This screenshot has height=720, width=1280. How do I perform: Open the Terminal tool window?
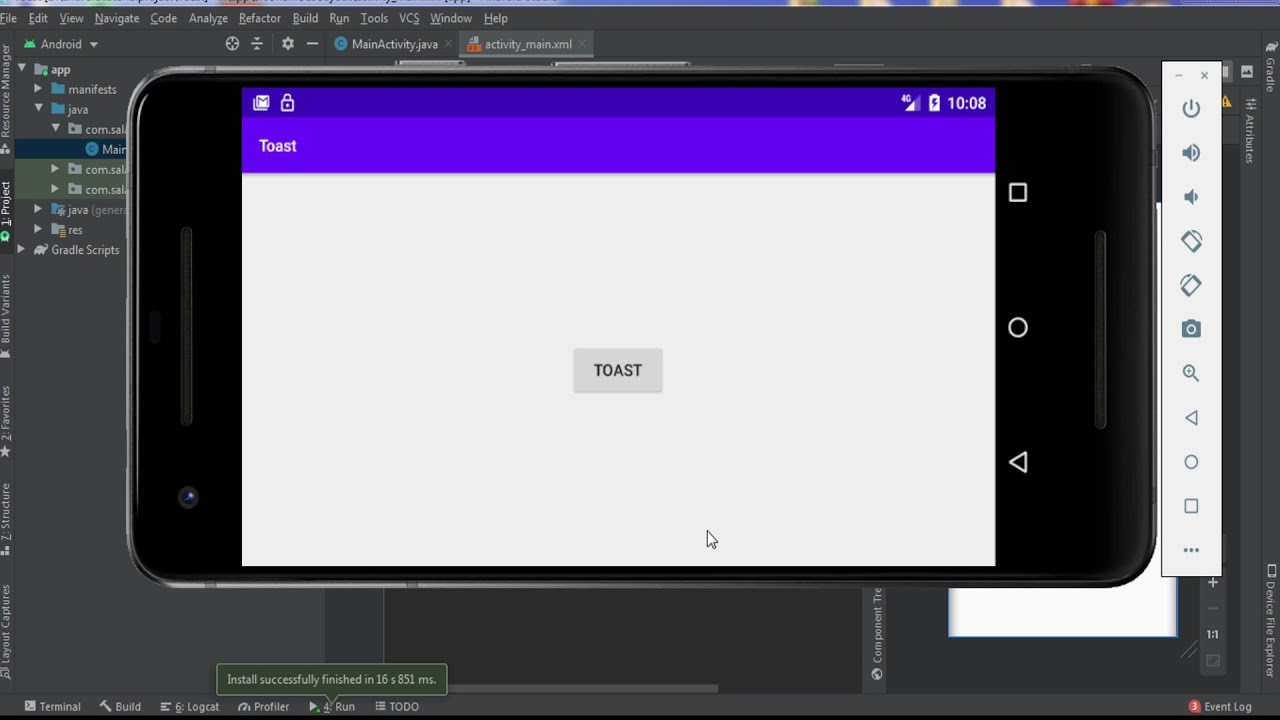(52, 706)
